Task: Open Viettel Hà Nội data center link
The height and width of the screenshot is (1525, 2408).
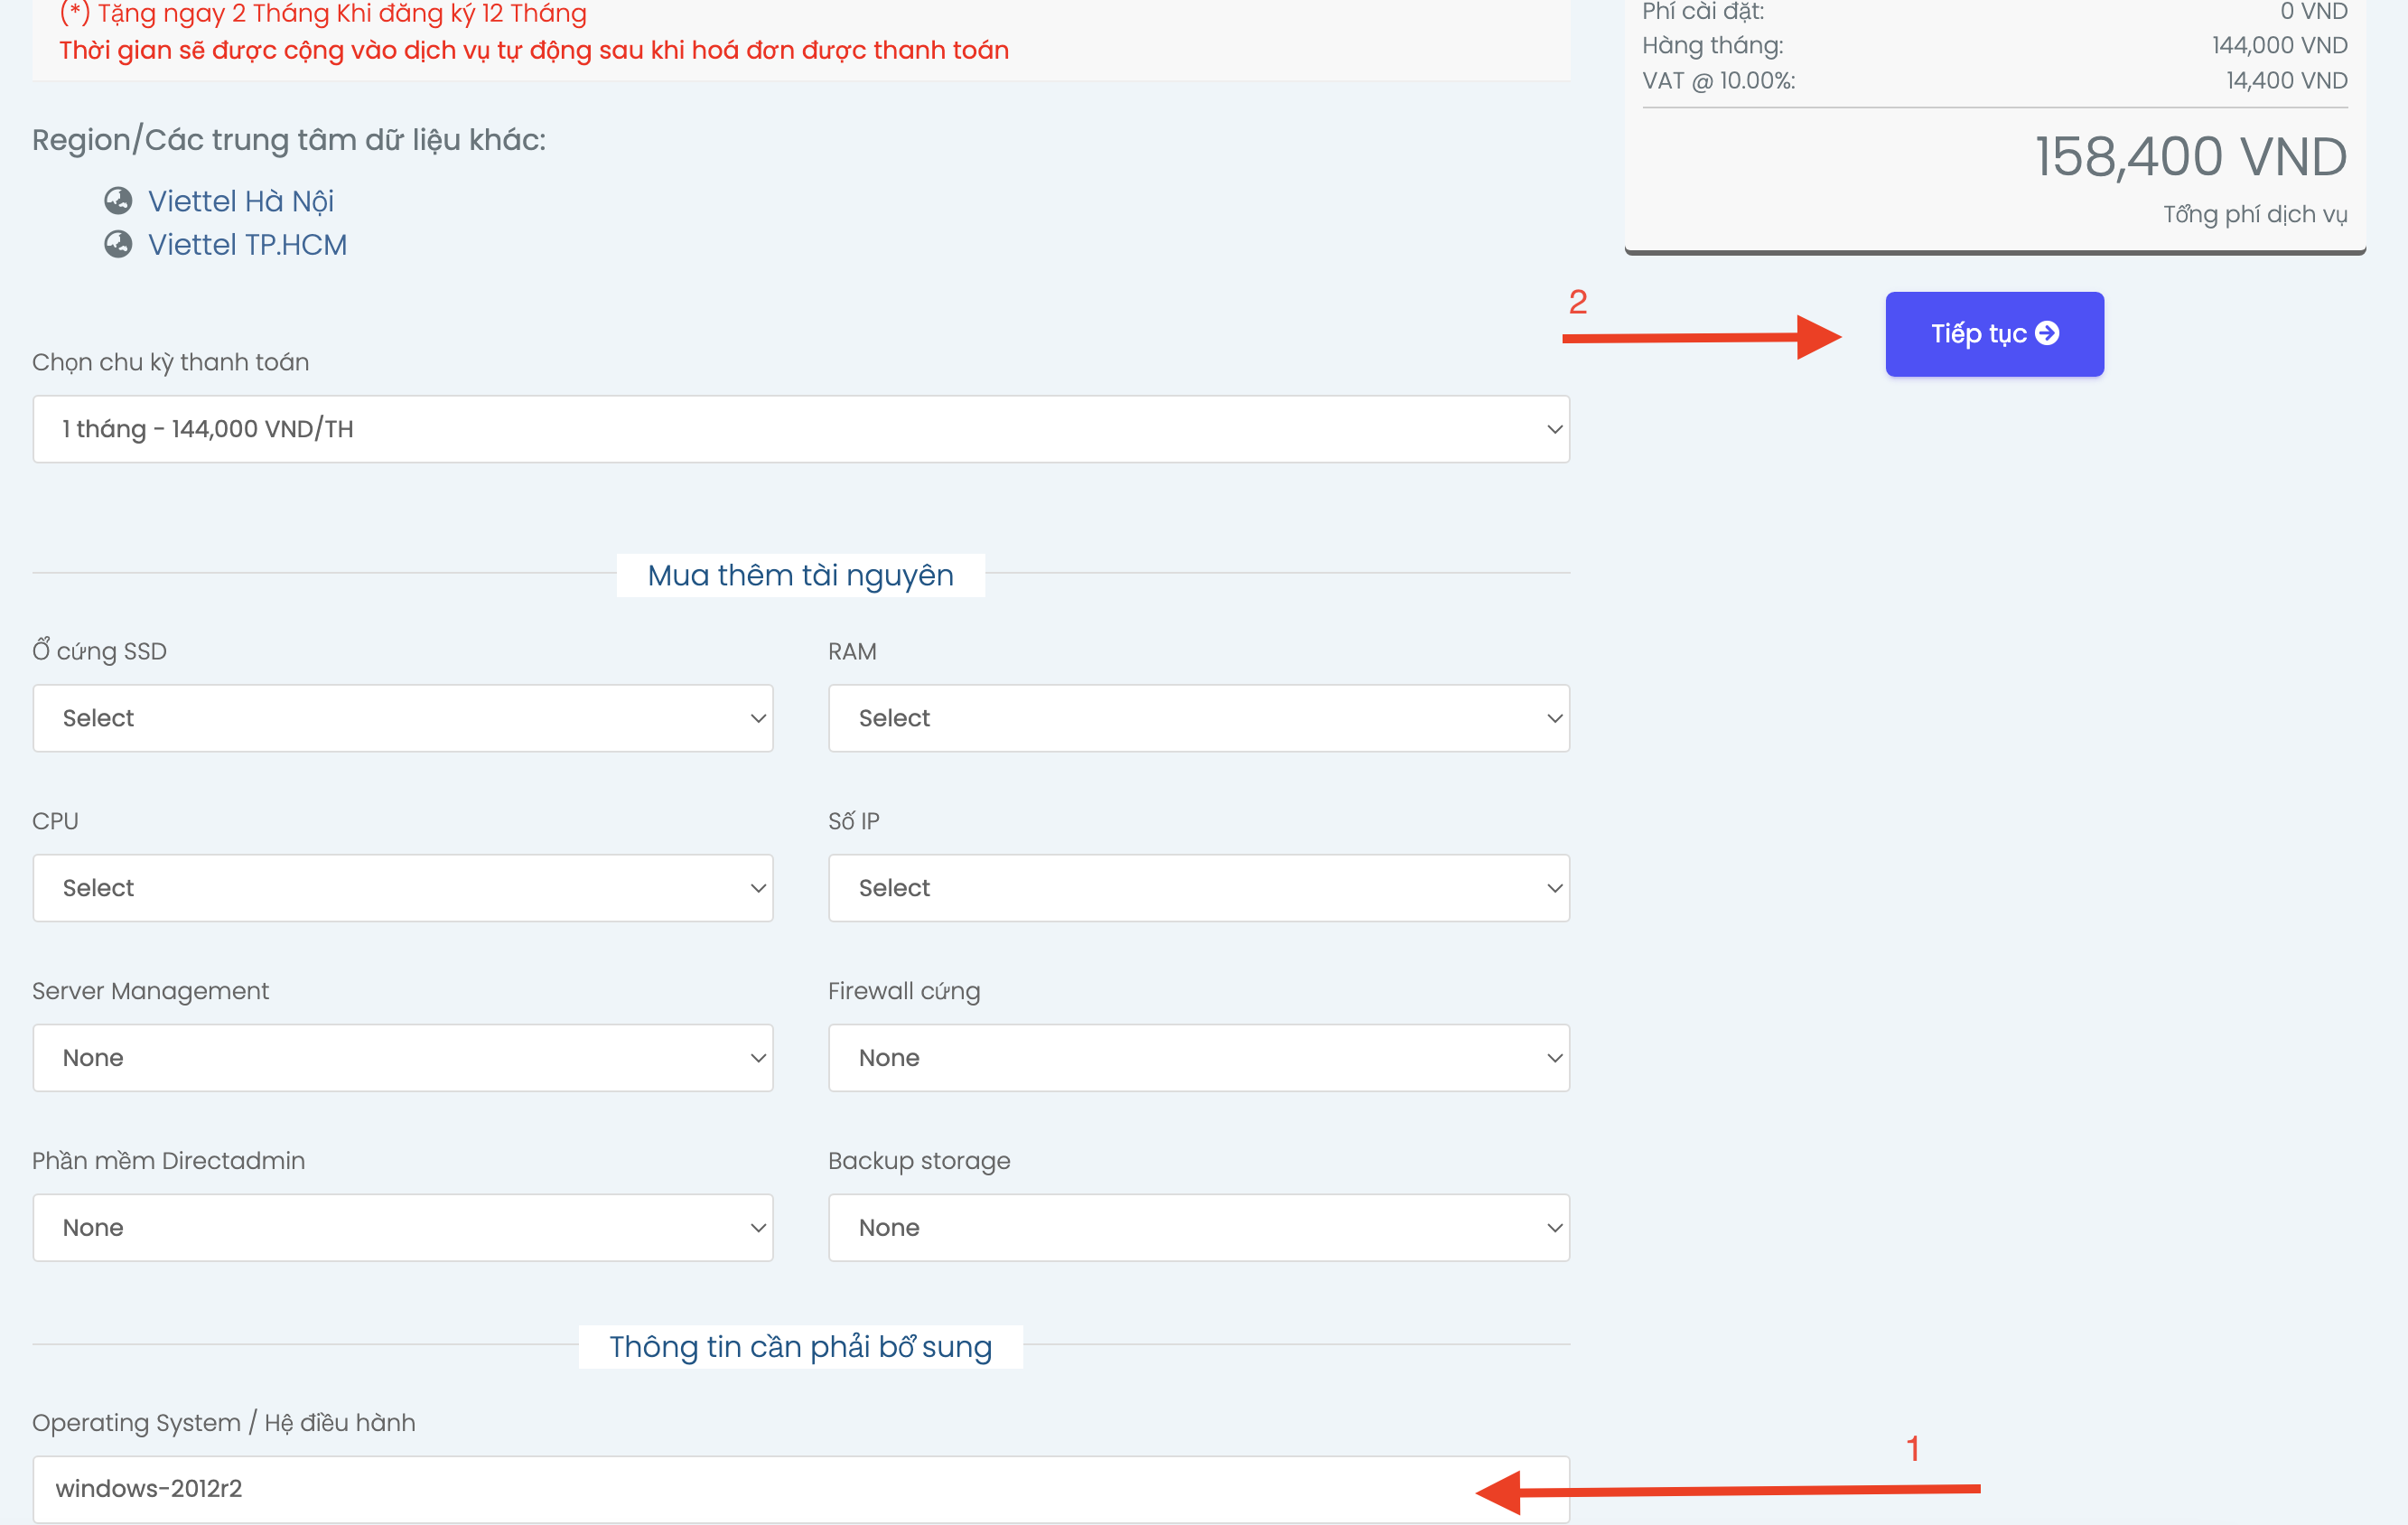Action: tap(240, 201)
